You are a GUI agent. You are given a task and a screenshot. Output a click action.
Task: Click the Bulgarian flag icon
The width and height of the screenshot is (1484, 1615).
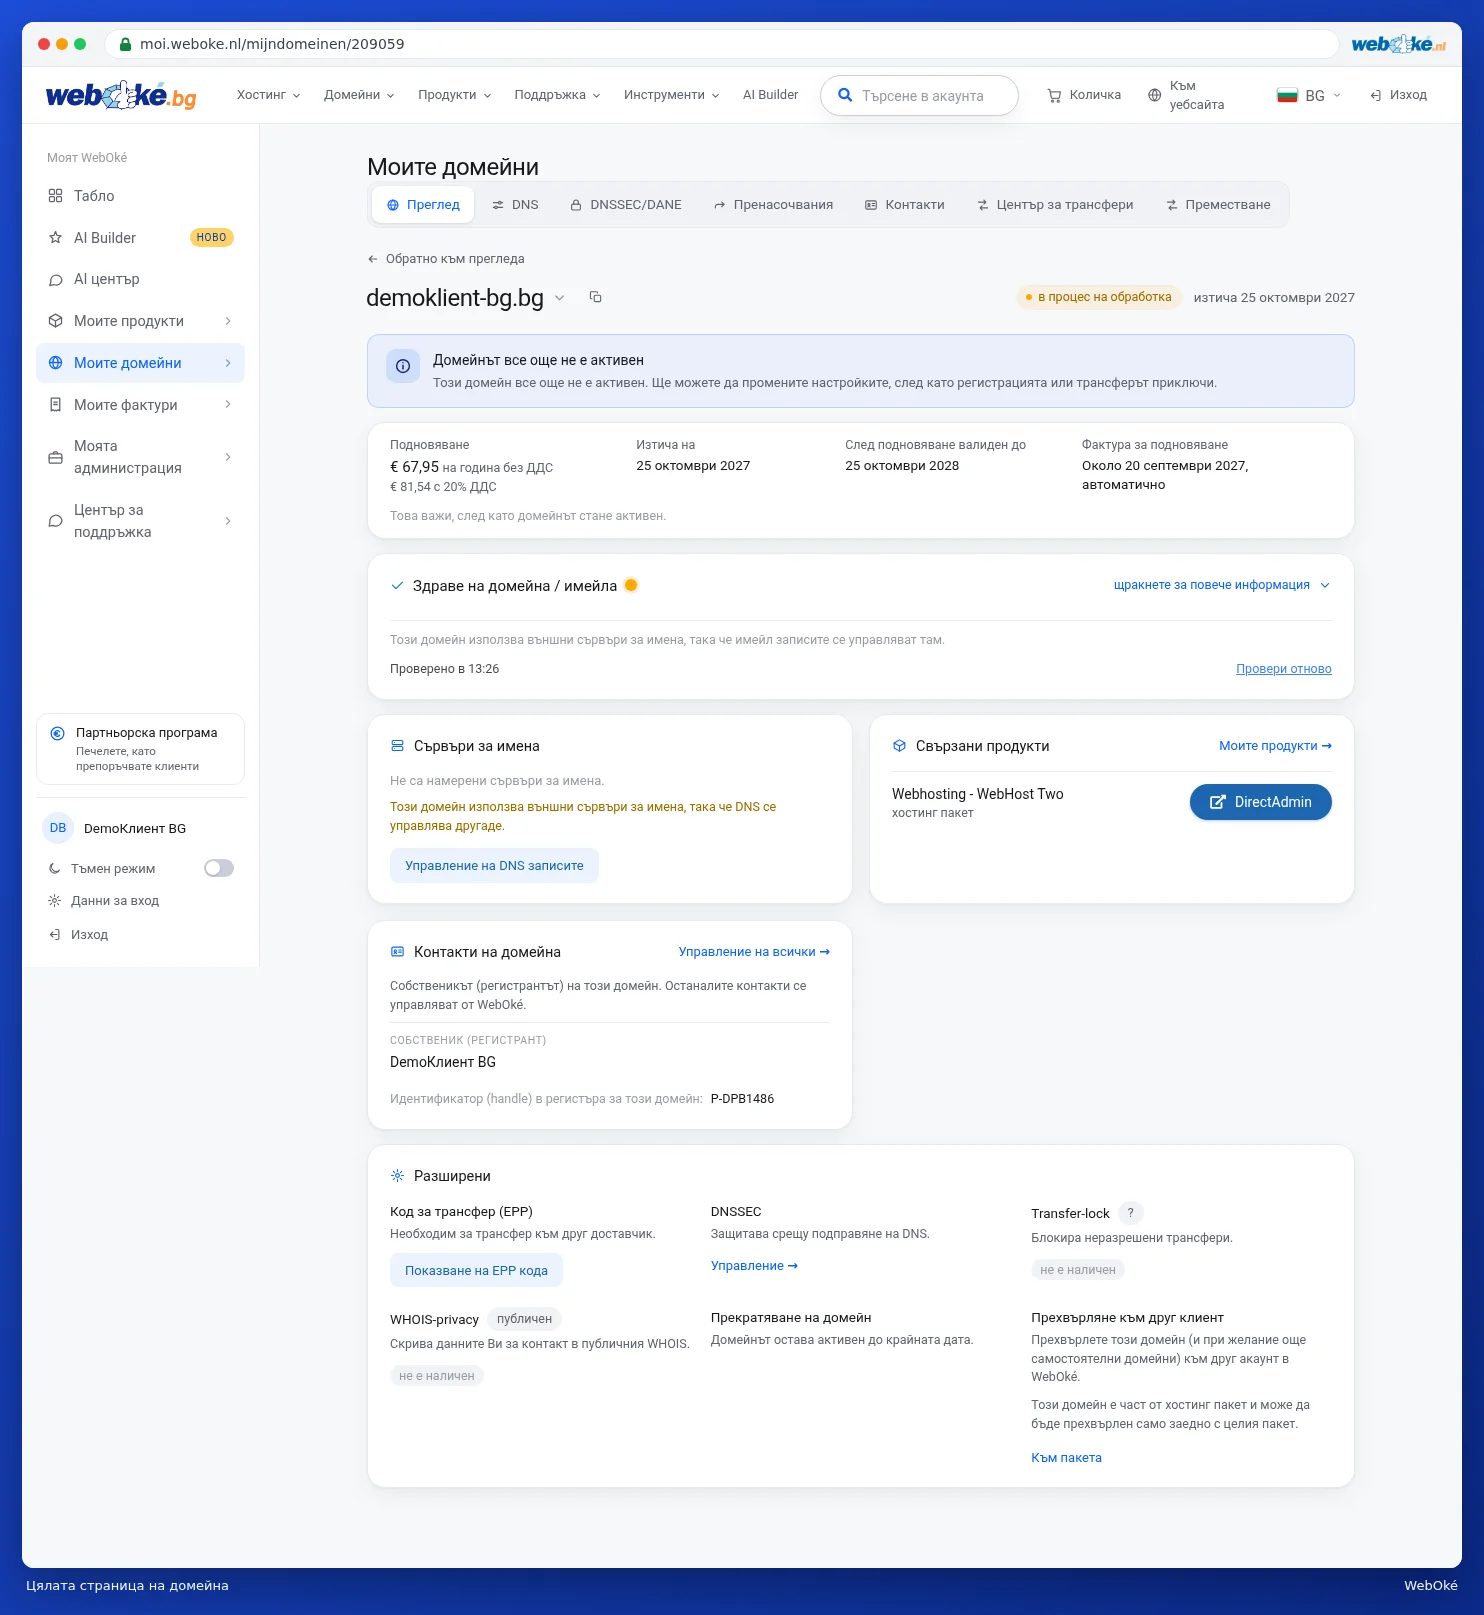coord(1287,95)
